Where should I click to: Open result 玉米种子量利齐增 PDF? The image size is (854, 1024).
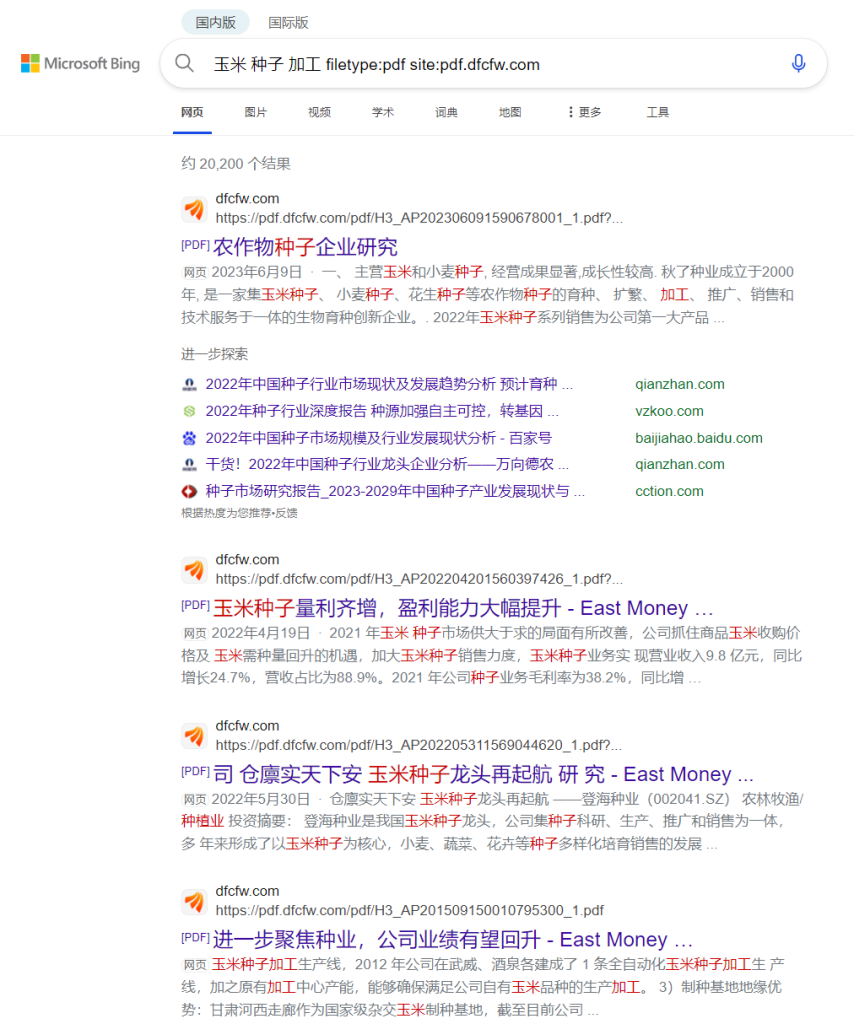pyautogui.click(x=450, y=608)
